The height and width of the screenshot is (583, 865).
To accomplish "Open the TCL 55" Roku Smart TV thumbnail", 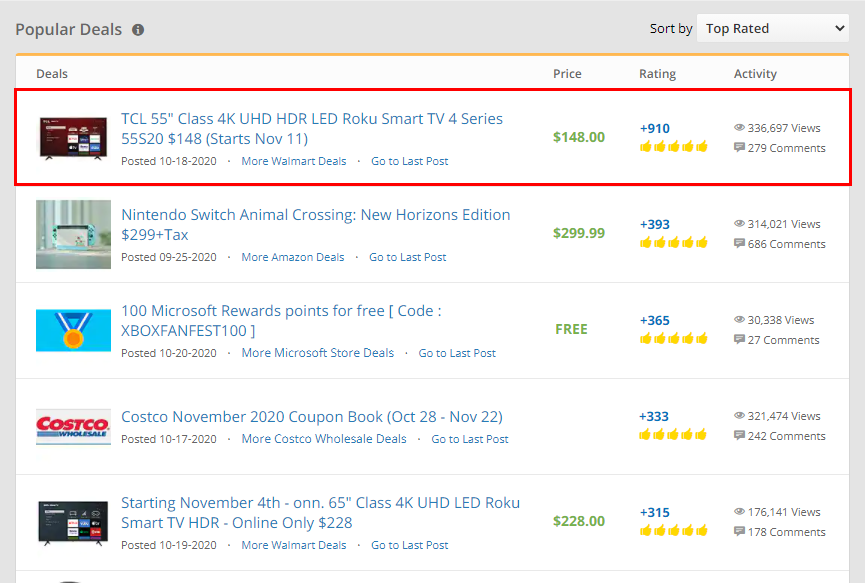I will tap(73, 138).
